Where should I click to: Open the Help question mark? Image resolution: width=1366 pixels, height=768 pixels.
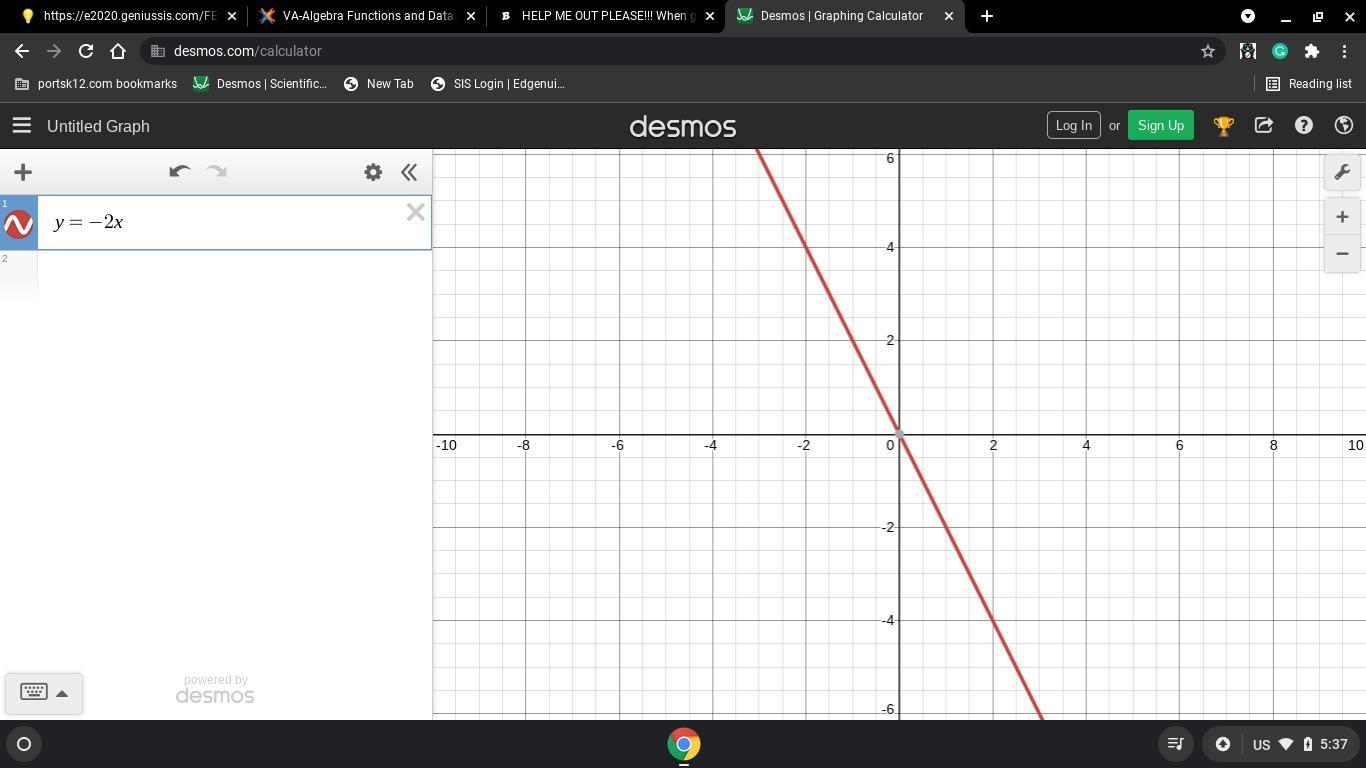[1304, 125]
